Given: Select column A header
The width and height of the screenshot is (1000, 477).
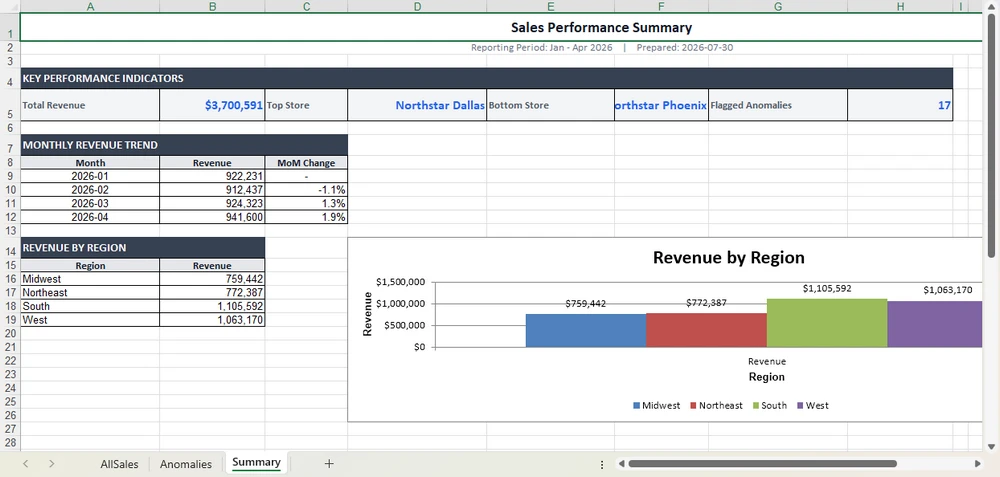Looking at the screenshot, I should pos(90,6).
